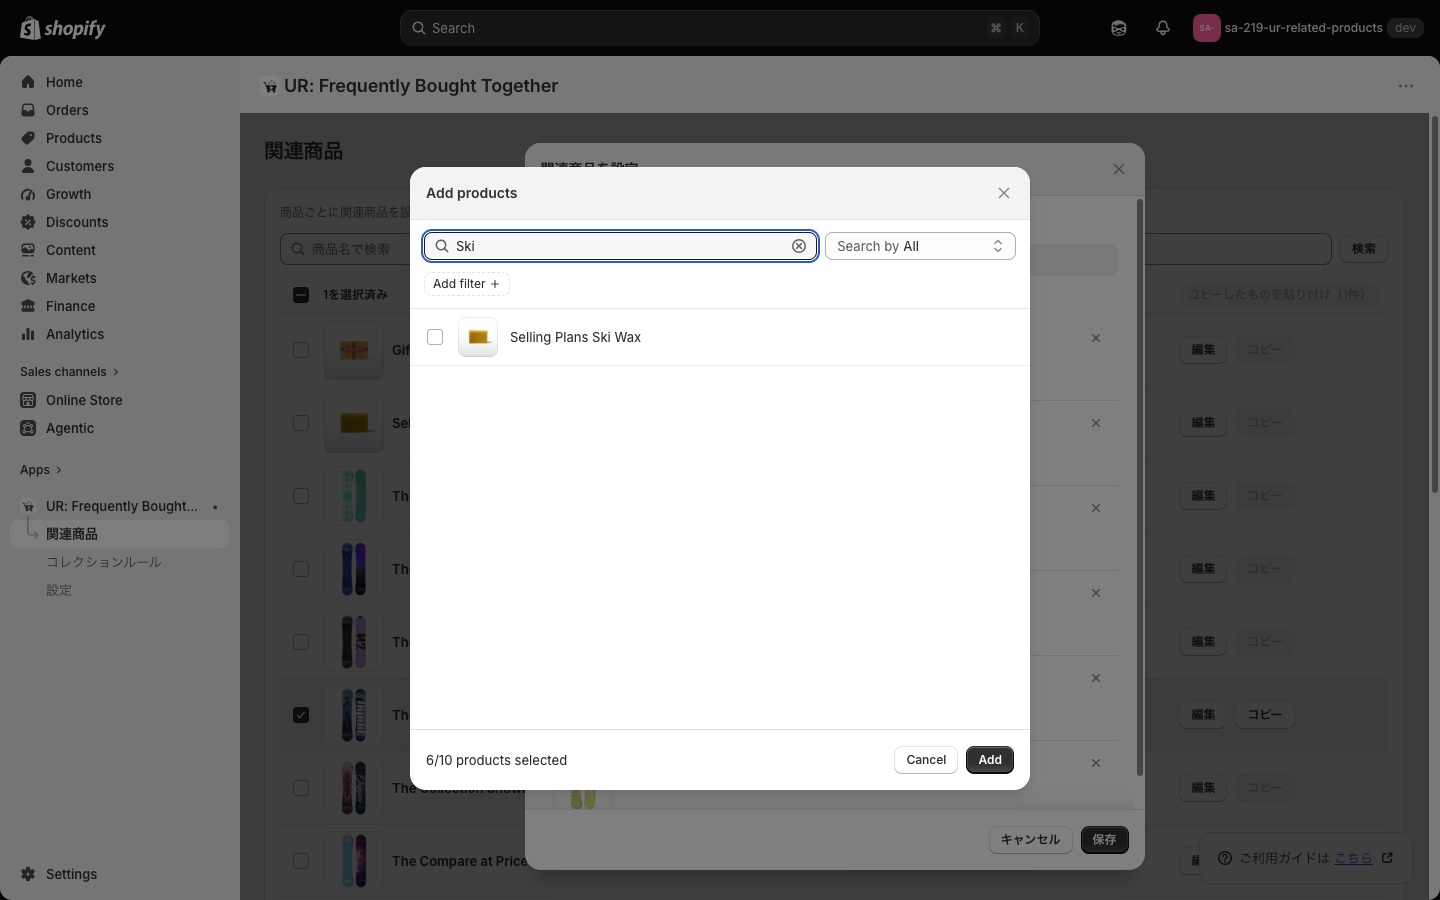The height and width of the screenshot is (900, 1440).
Task: Open the app three-dots menu
Action: [1406, 86]
